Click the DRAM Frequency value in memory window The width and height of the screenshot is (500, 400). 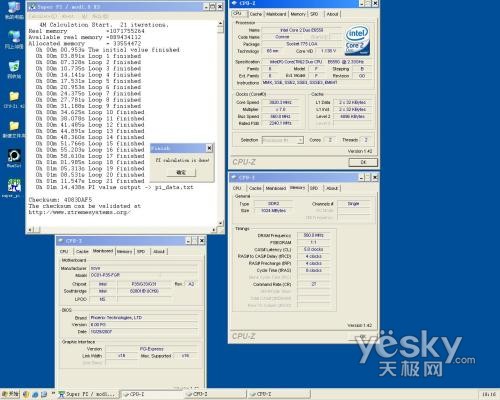point(313,235)
